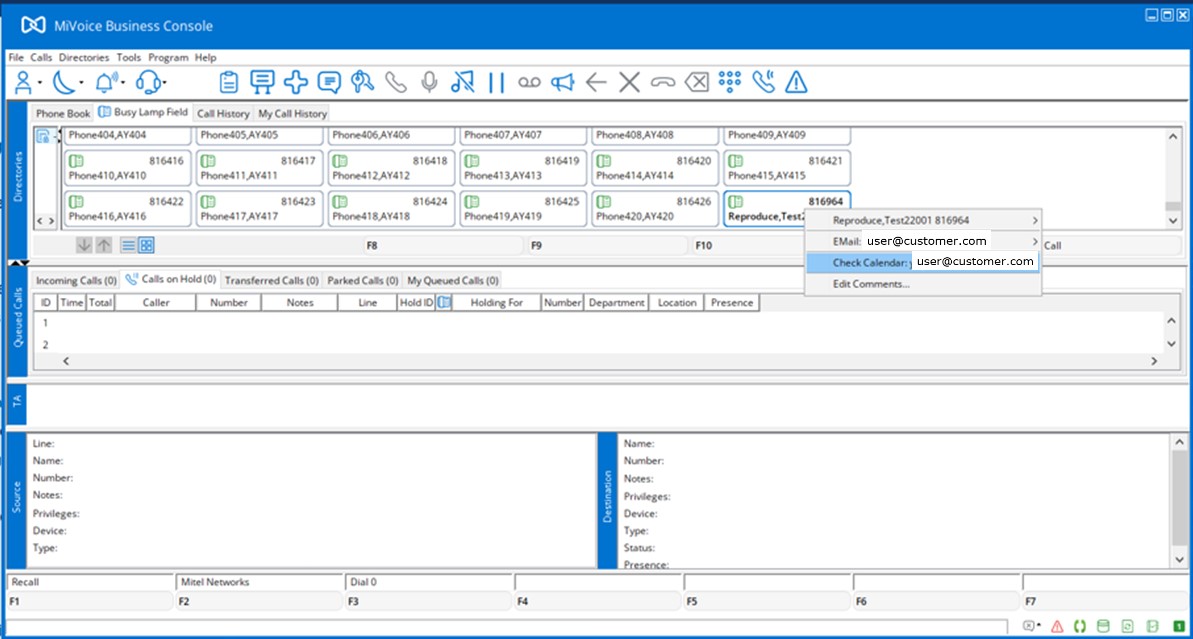Click the crossed-out music note icon
This screenshot has width=1193, height=639.
click(x=463, y=82)
